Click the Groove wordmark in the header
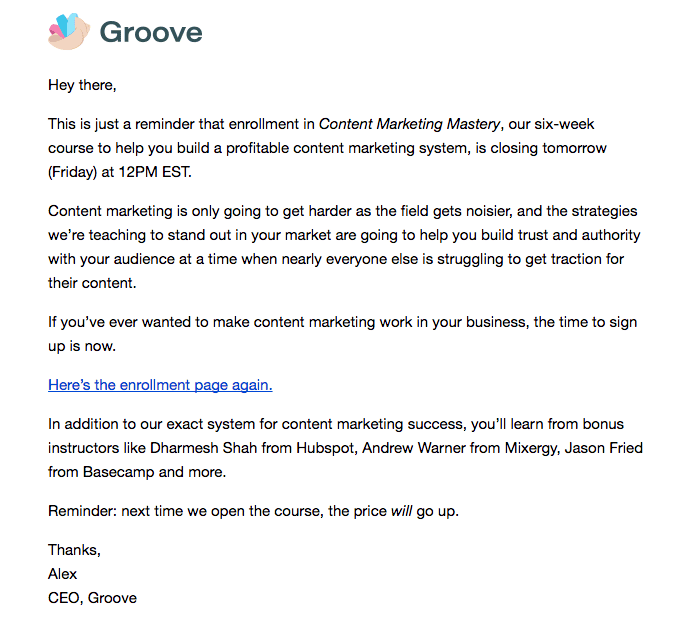 click(x=151, y=32)
